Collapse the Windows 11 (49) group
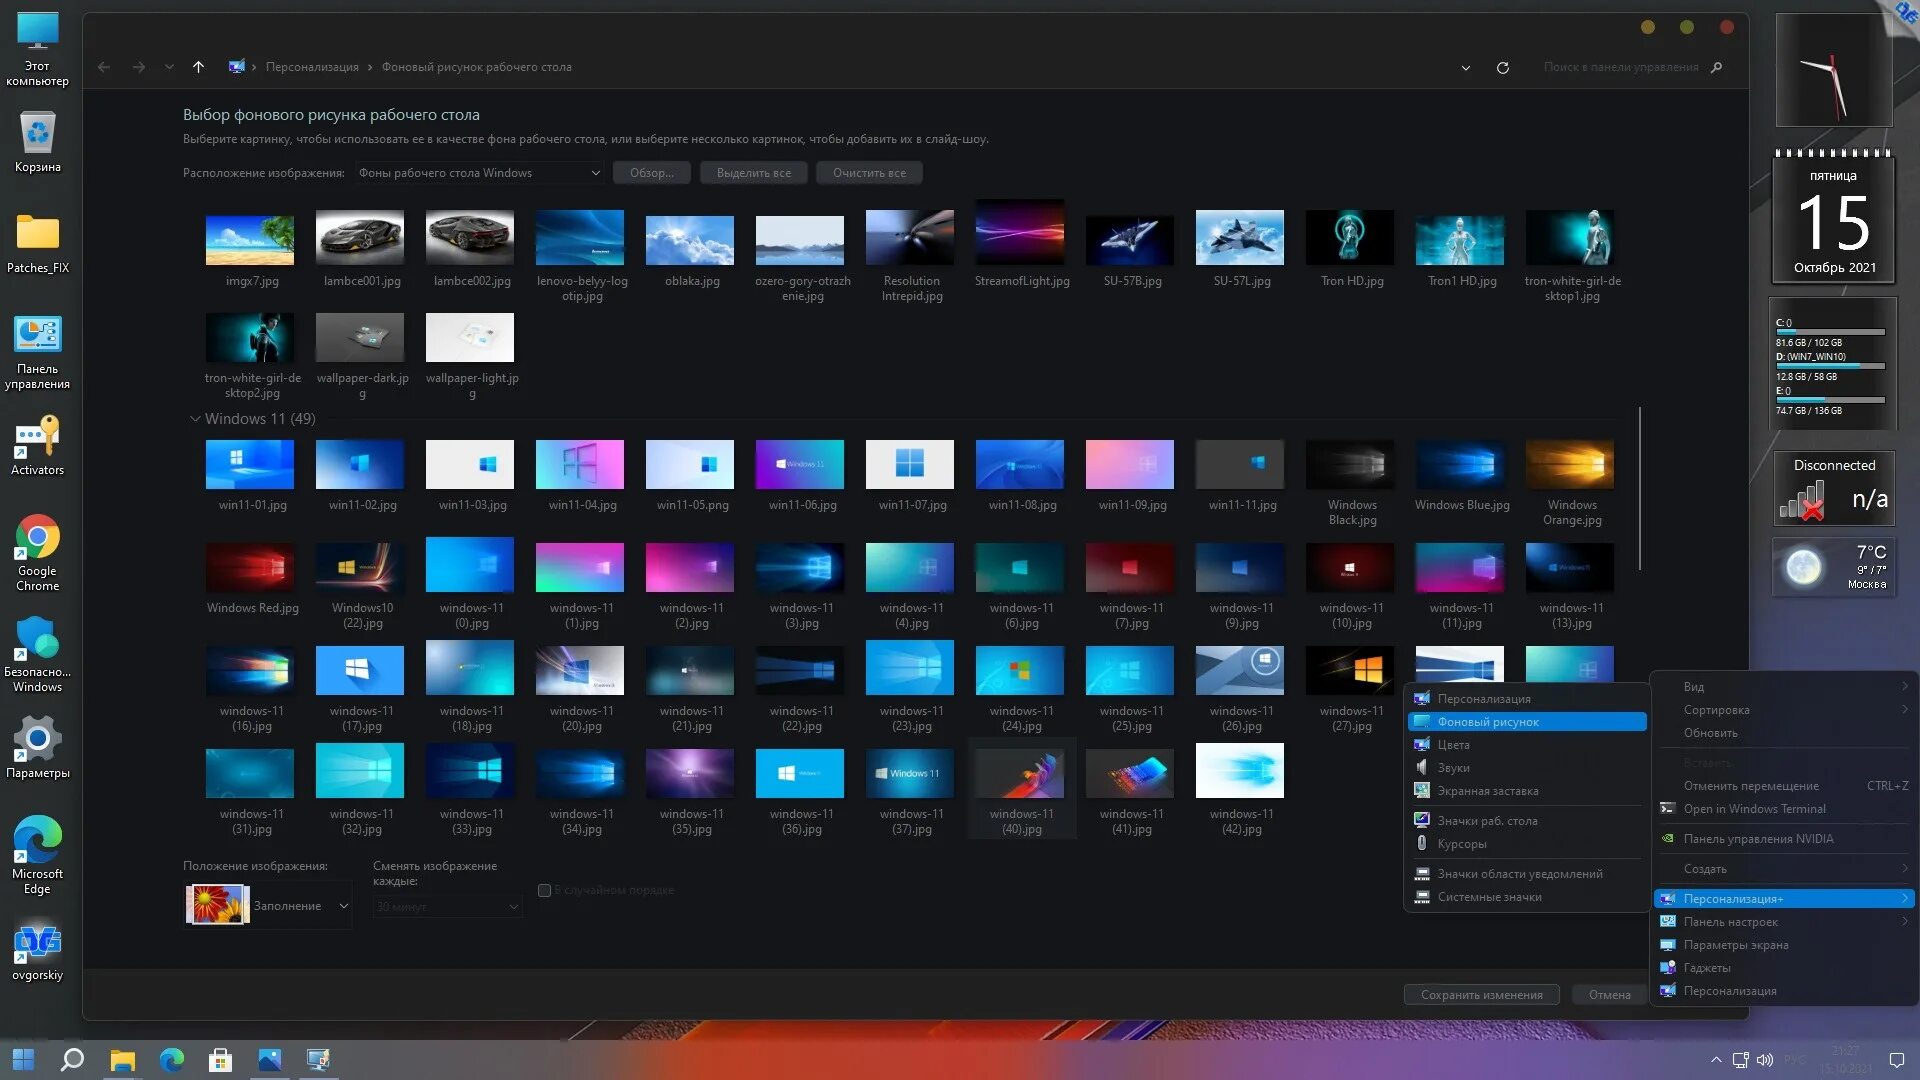 [194, 419]
